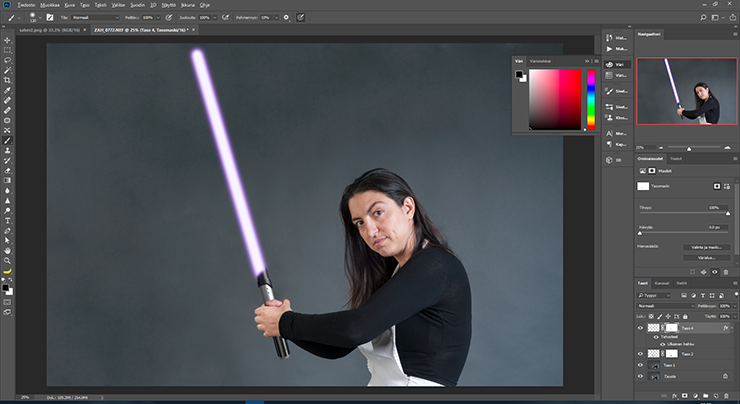Open the Tyyppi layer filter dropdown

pos(654,295)
